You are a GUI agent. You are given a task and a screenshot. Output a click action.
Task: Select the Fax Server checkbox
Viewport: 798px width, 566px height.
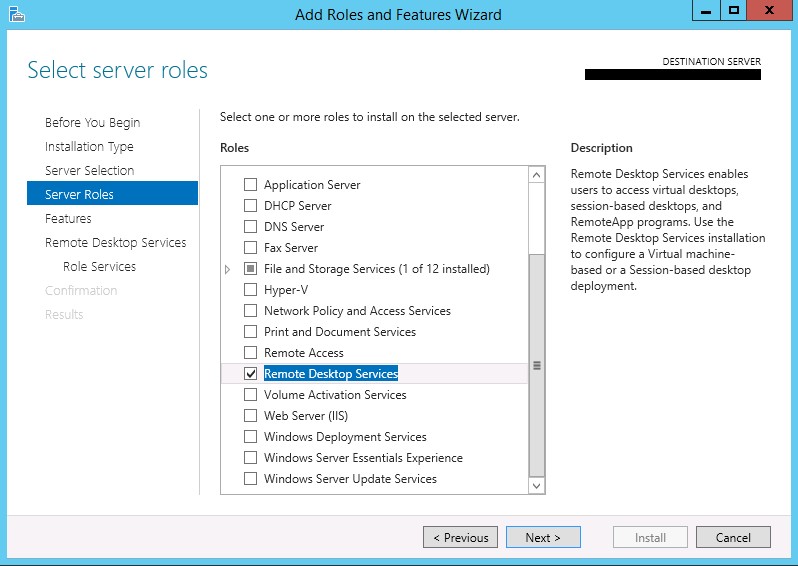pos(250,247)
